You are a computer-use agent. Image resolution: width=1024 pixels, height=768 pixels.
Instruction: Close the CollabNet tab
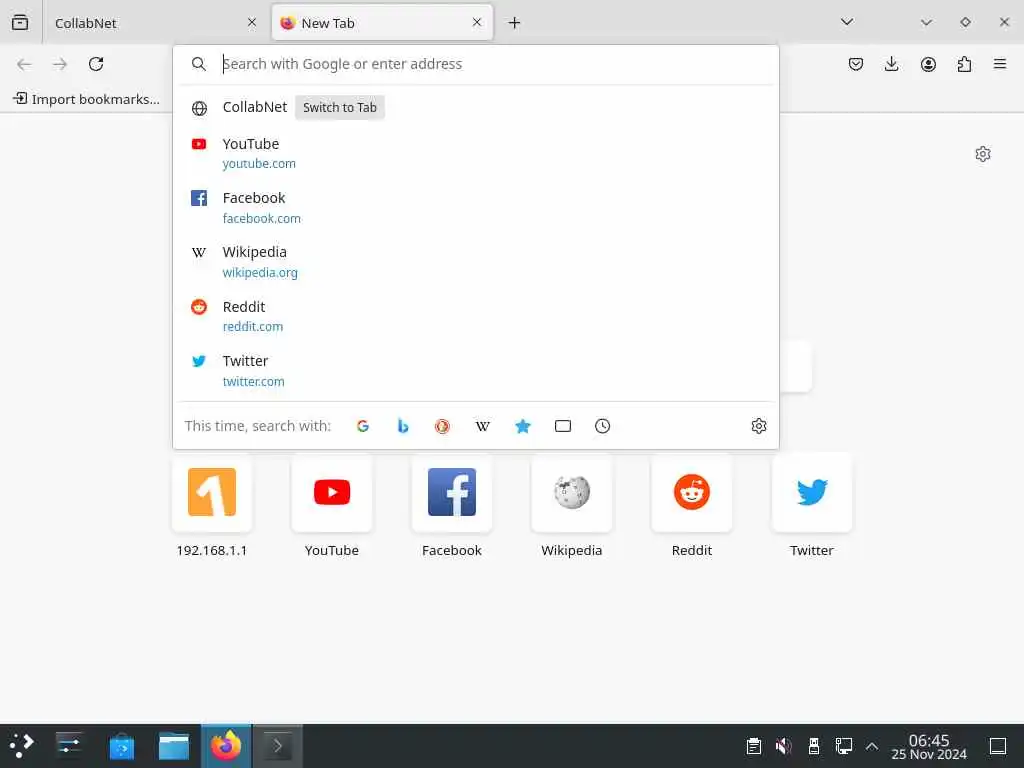251,22
